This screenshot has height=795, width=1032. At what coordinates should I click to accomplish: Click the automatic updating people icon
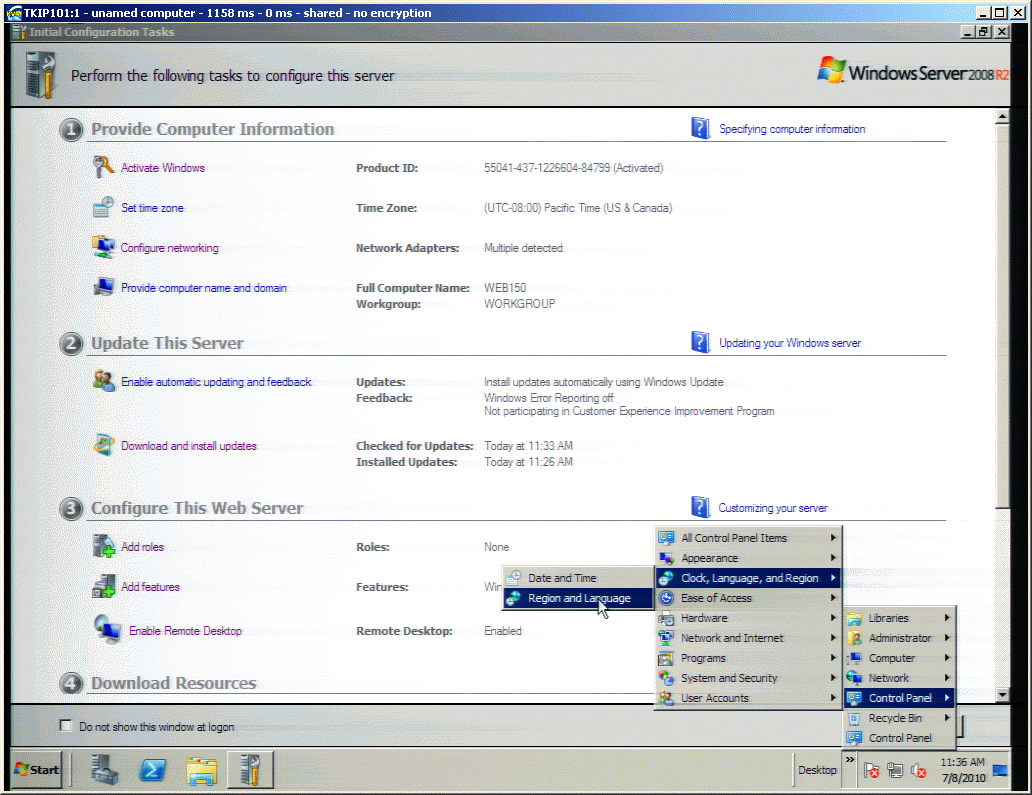pos(103,381)
